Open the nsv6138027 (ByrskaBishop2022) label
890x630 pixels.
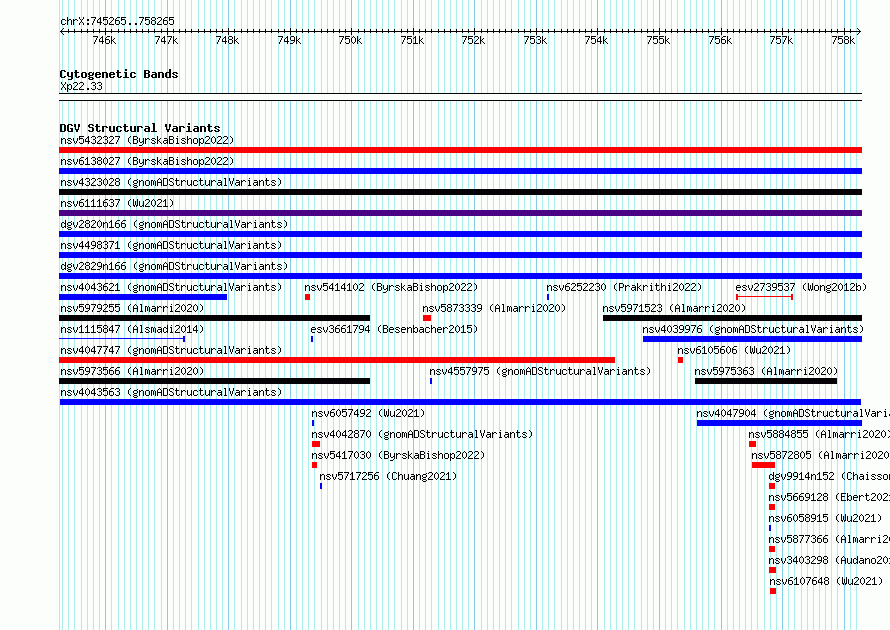tap(147, 161)
